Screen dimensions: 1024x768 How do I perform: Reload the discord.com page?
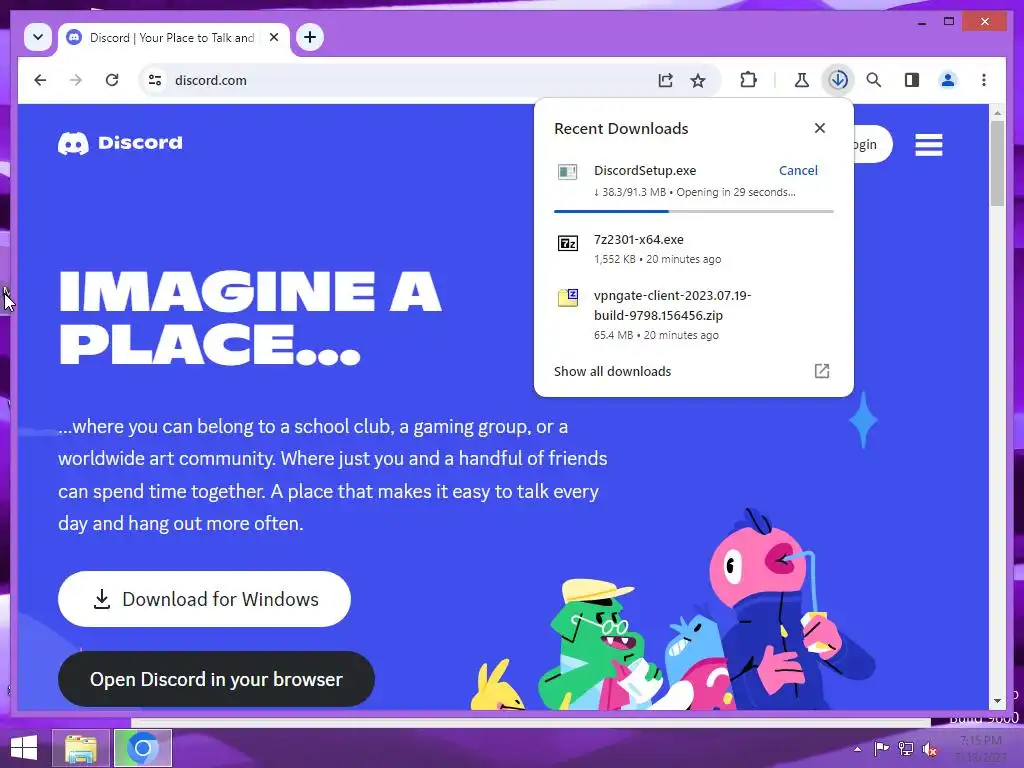click(x=112, y=80)
